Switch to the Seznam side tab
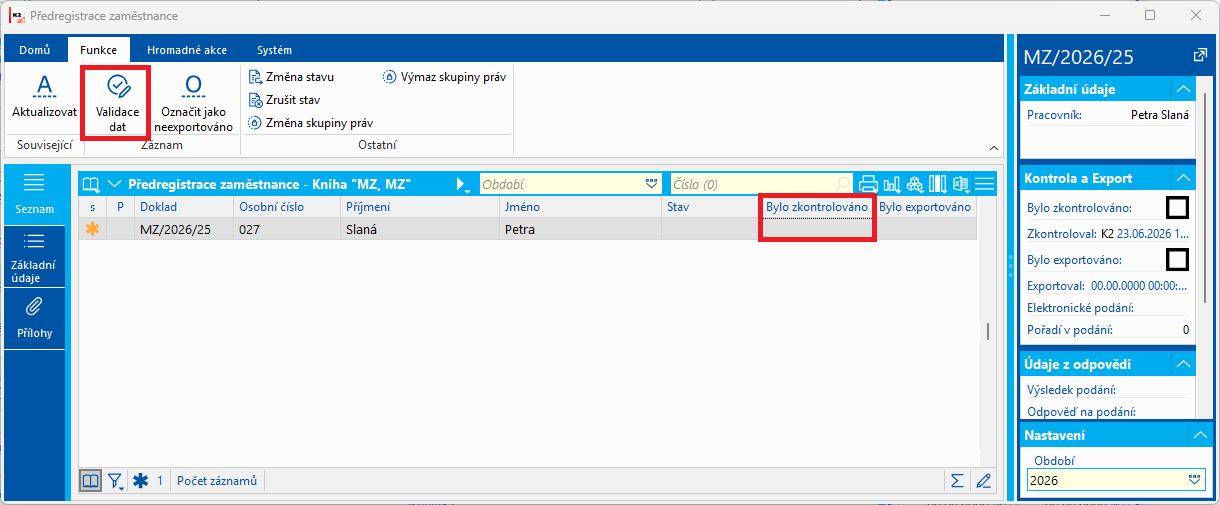Screen dimensions: 1220x505 coord(35,195)
